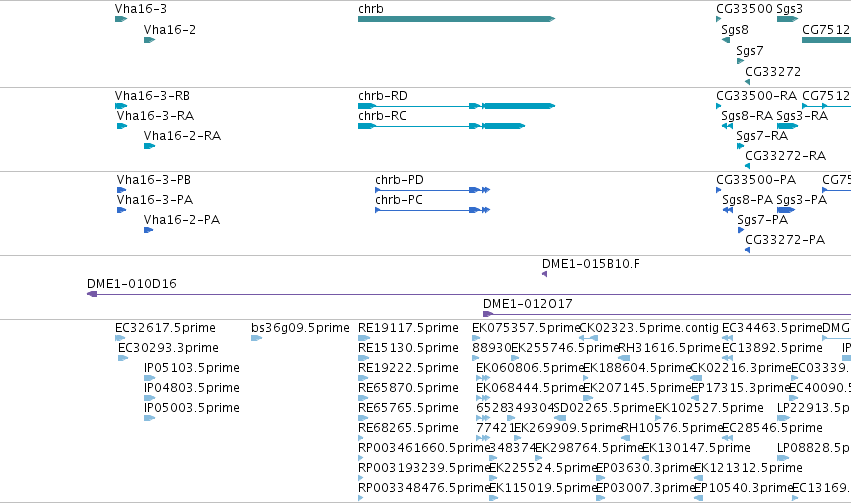851x503 pixels.
Task: Click the LP08828.5prime label
Action: pos(814,448)
